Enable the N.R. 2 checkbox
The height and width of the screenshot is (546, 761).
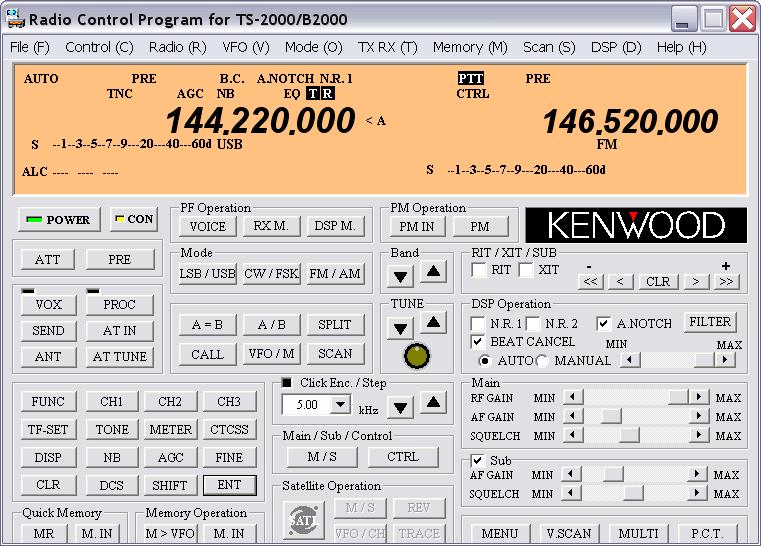point(533,324)
